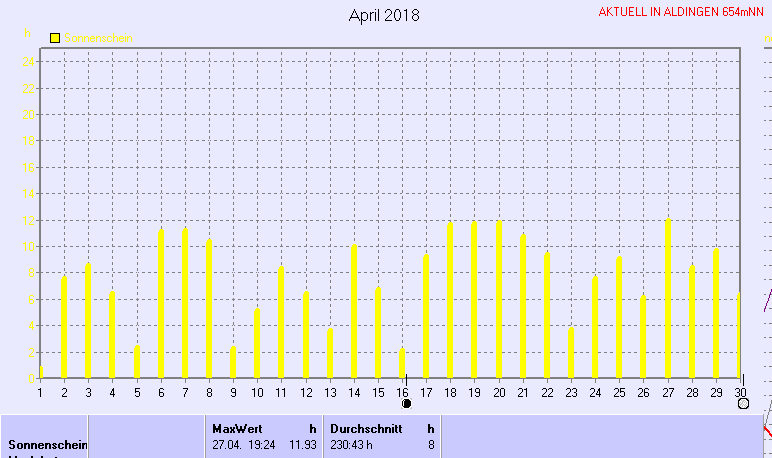Screen dimensions: 772x458
Task: Click the short bar for day 1
Action: coord(41,373)
